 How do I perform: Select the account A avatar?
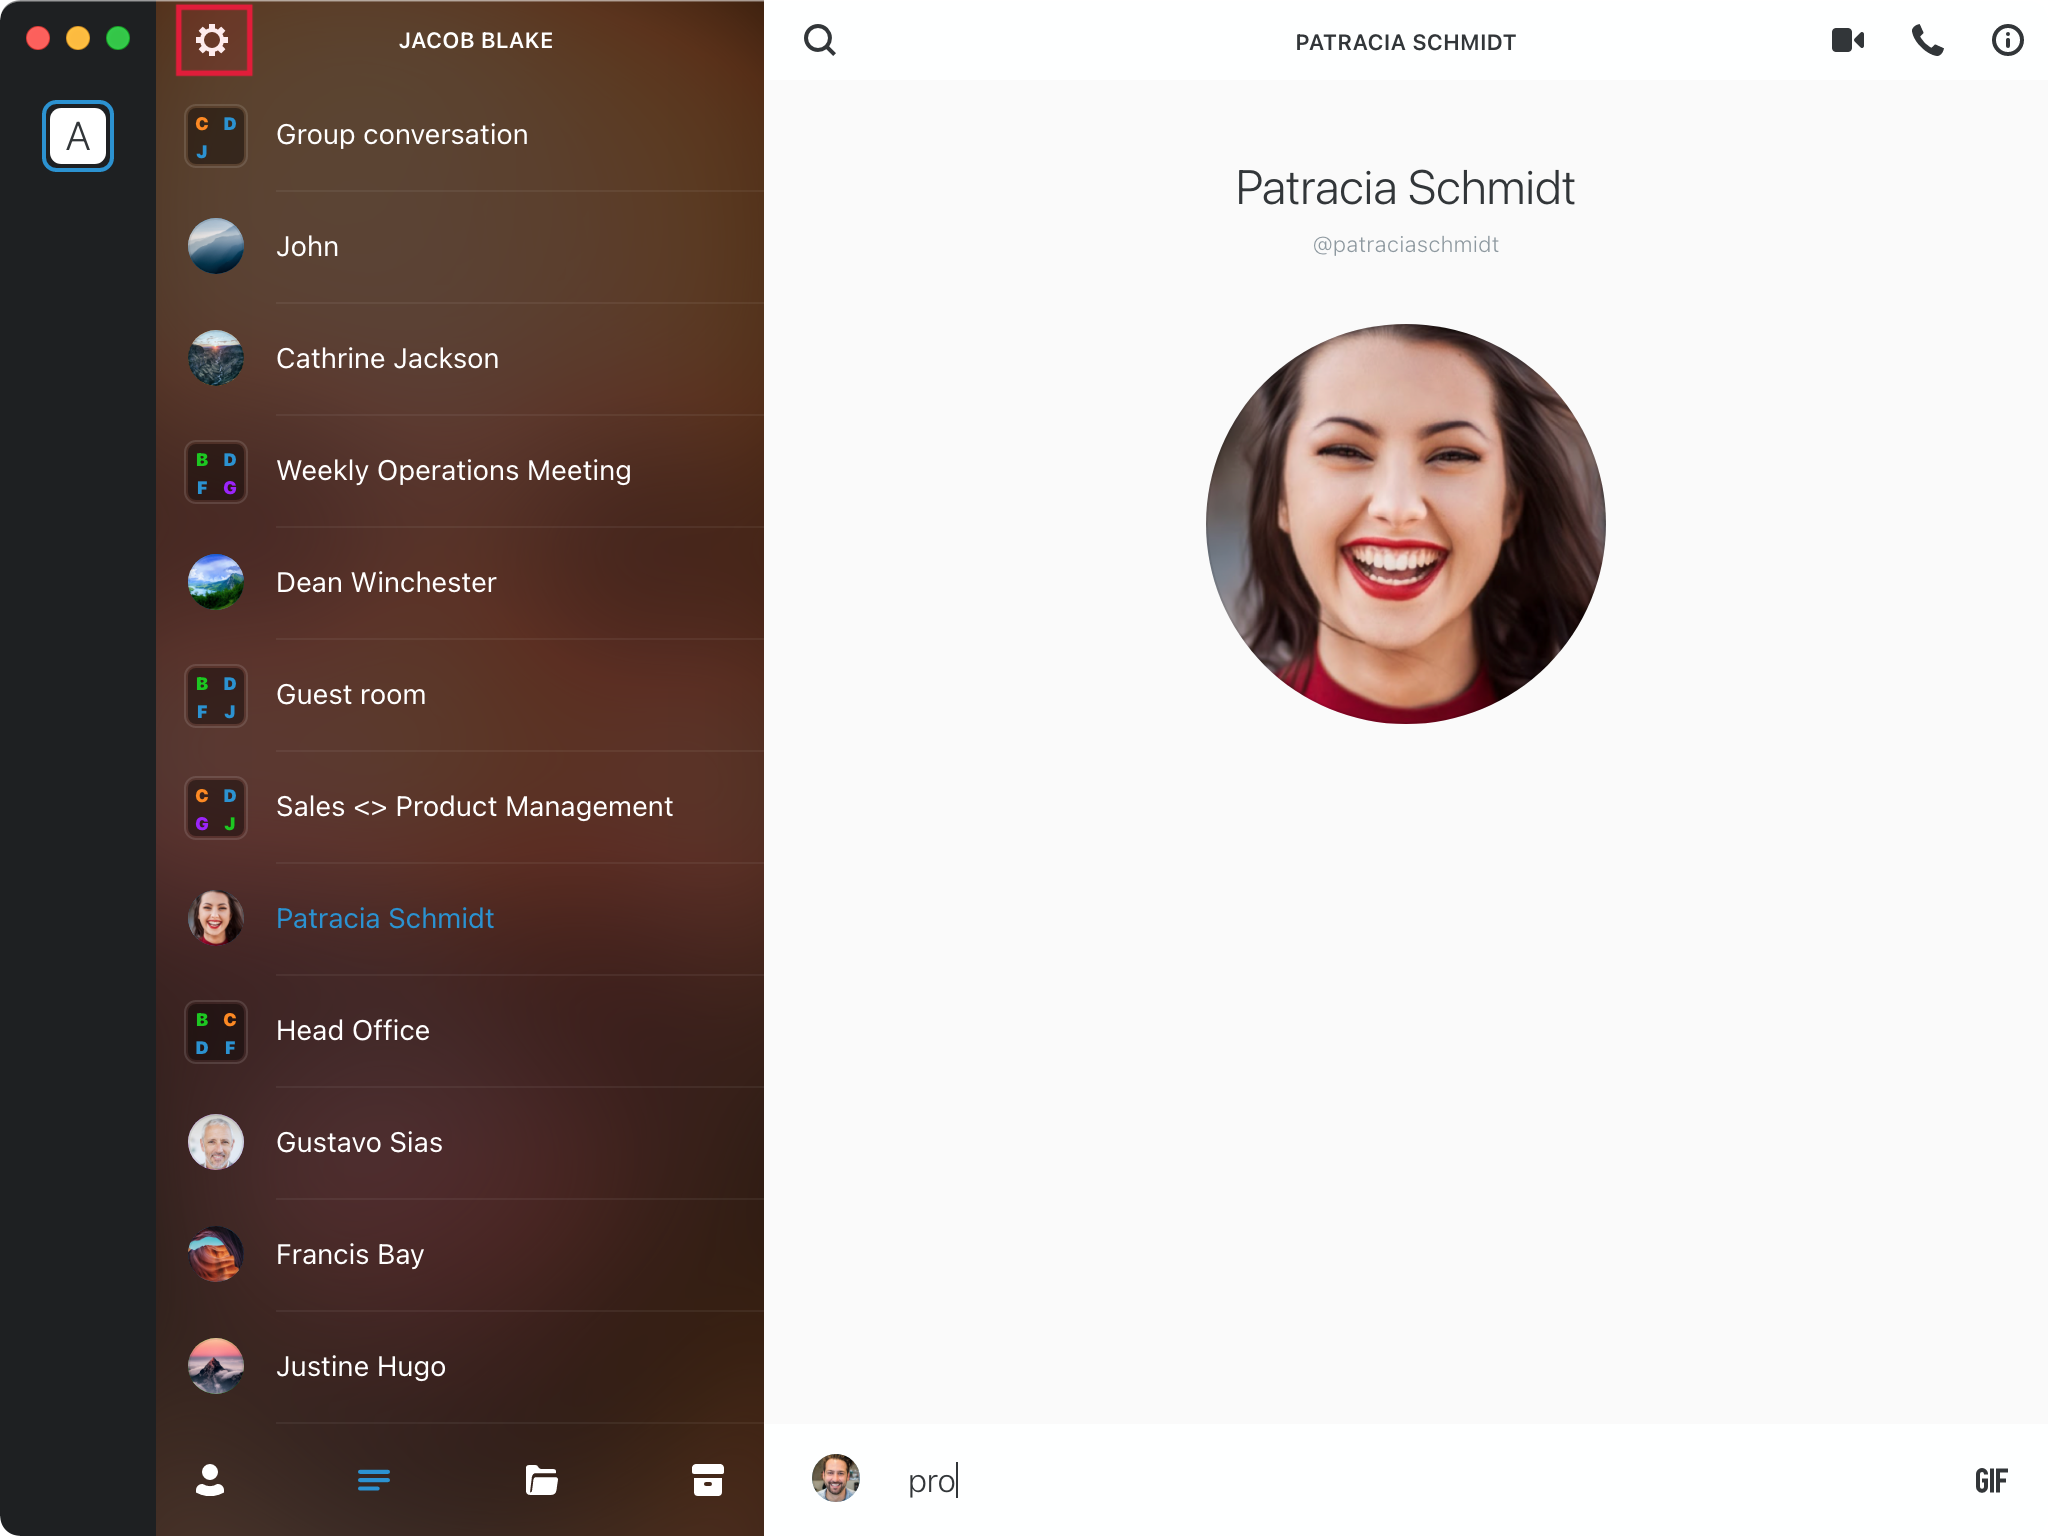(78, 136)
